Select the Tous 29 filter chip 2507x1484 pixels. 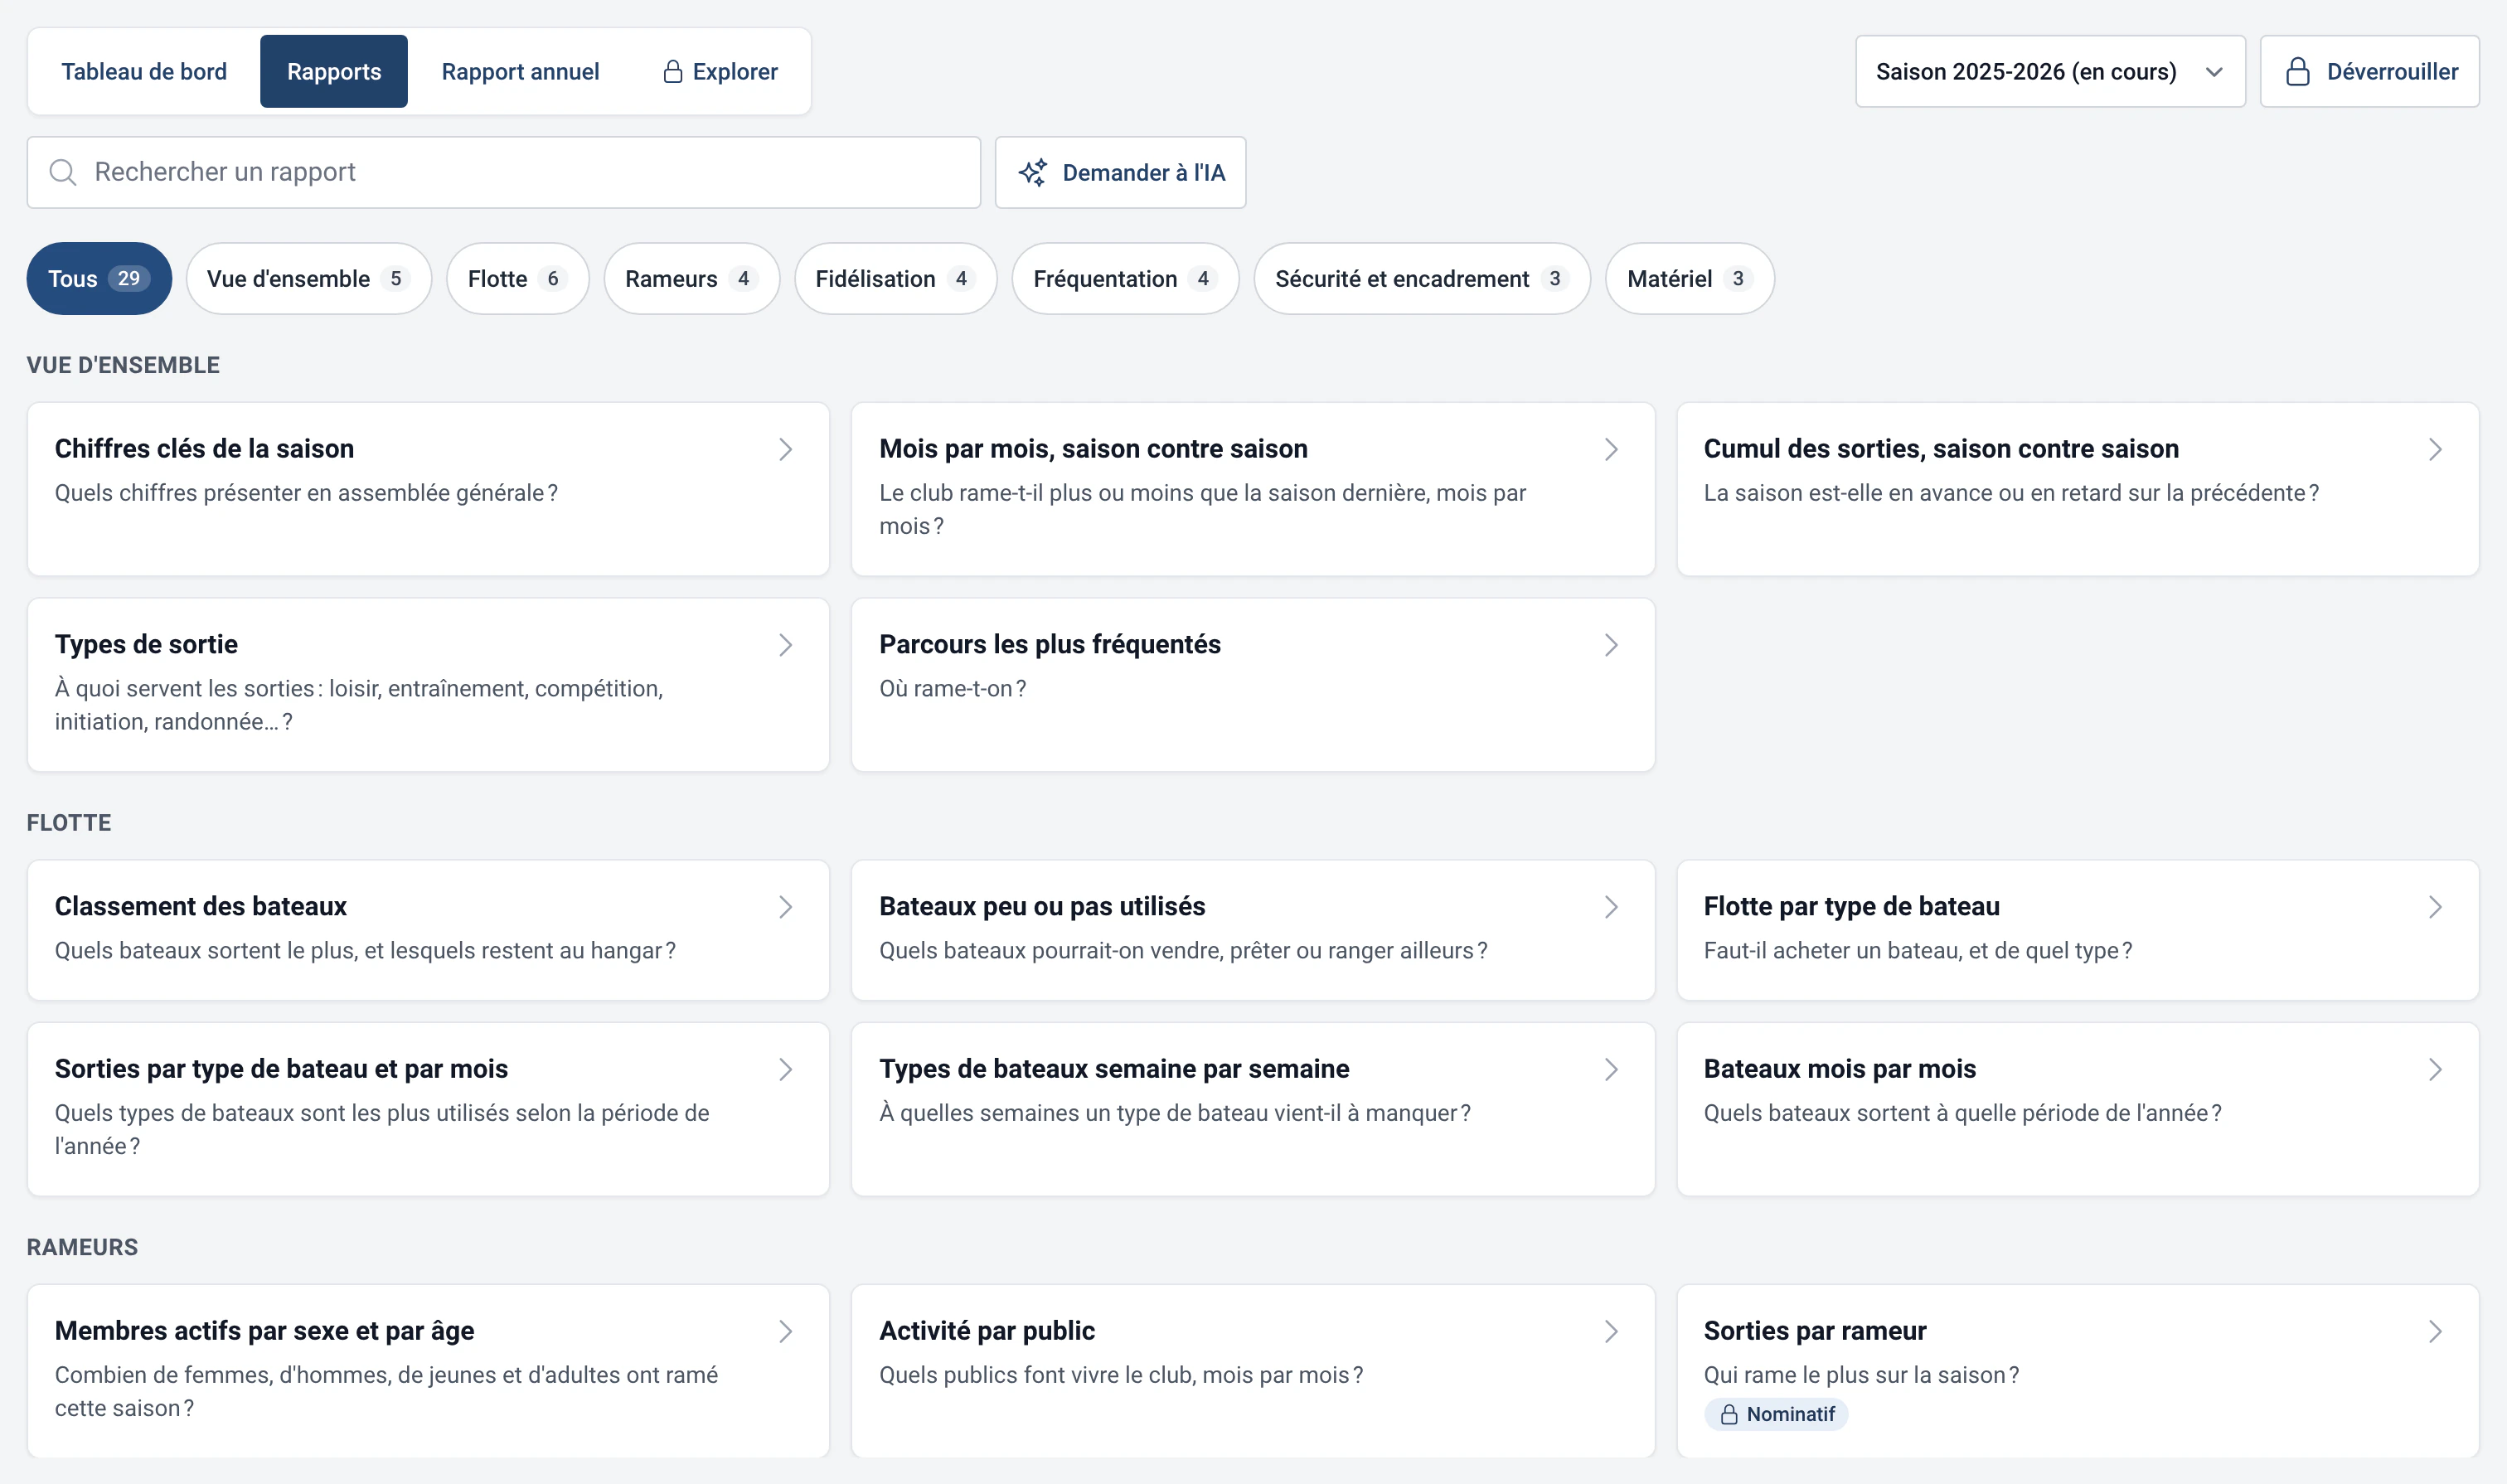coord(99,278)
